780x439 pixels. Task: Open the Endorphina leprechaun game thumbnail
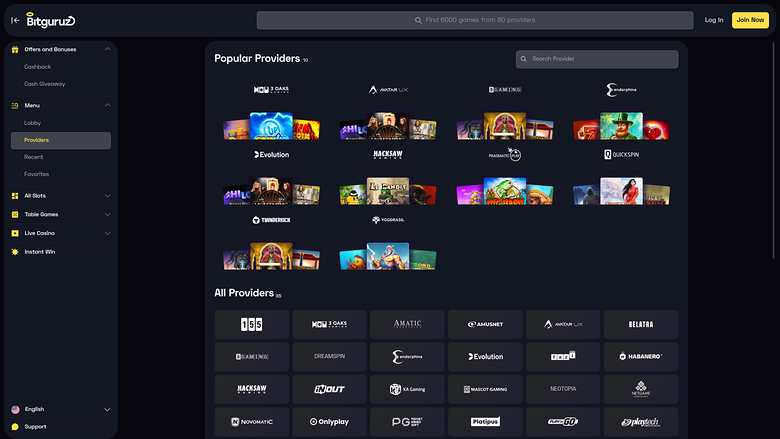click(621, 126)
